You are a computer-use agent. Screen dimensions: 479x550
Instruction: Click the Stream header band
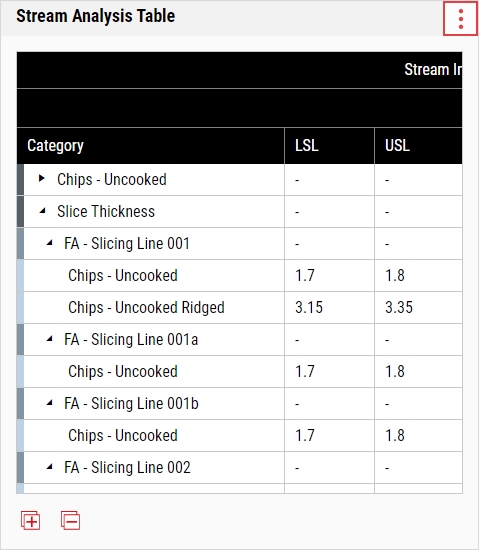[240, 70]
